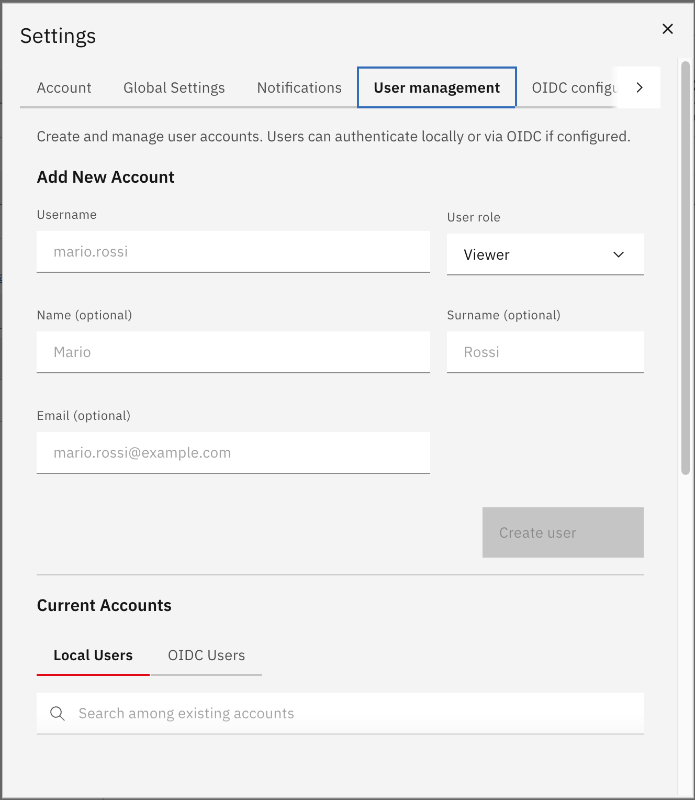Focus the Username input field
The image size is (695, 800).
tap(233, 252)
